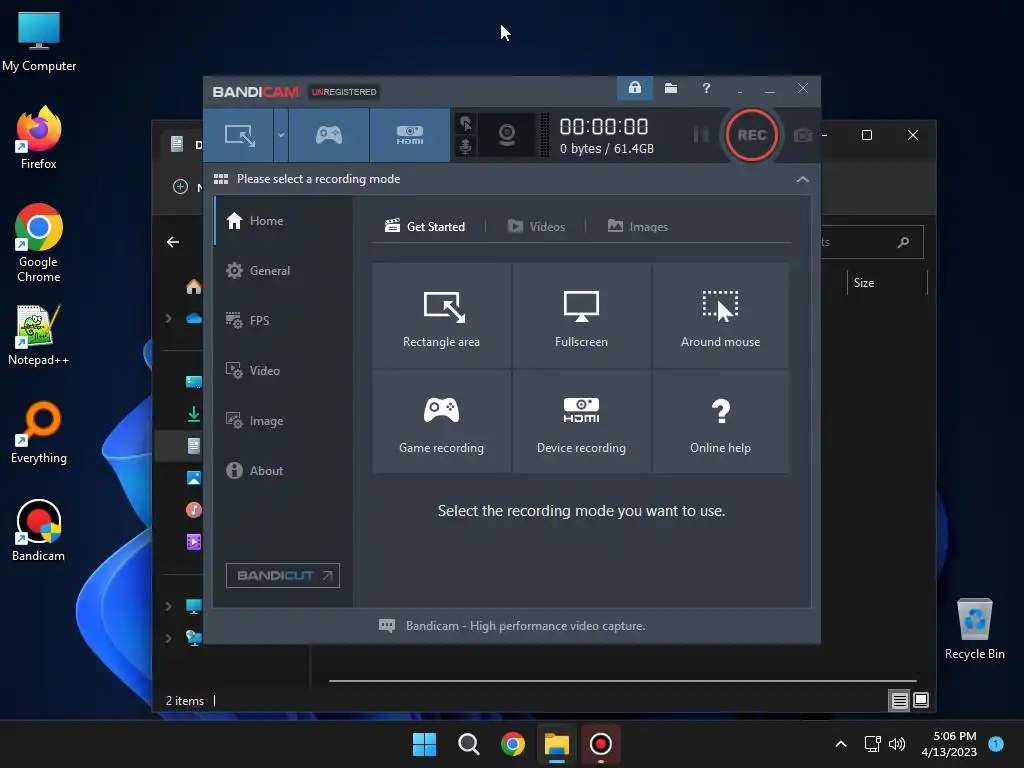Choose the Fullscreen recording tile

click(581, 316)
